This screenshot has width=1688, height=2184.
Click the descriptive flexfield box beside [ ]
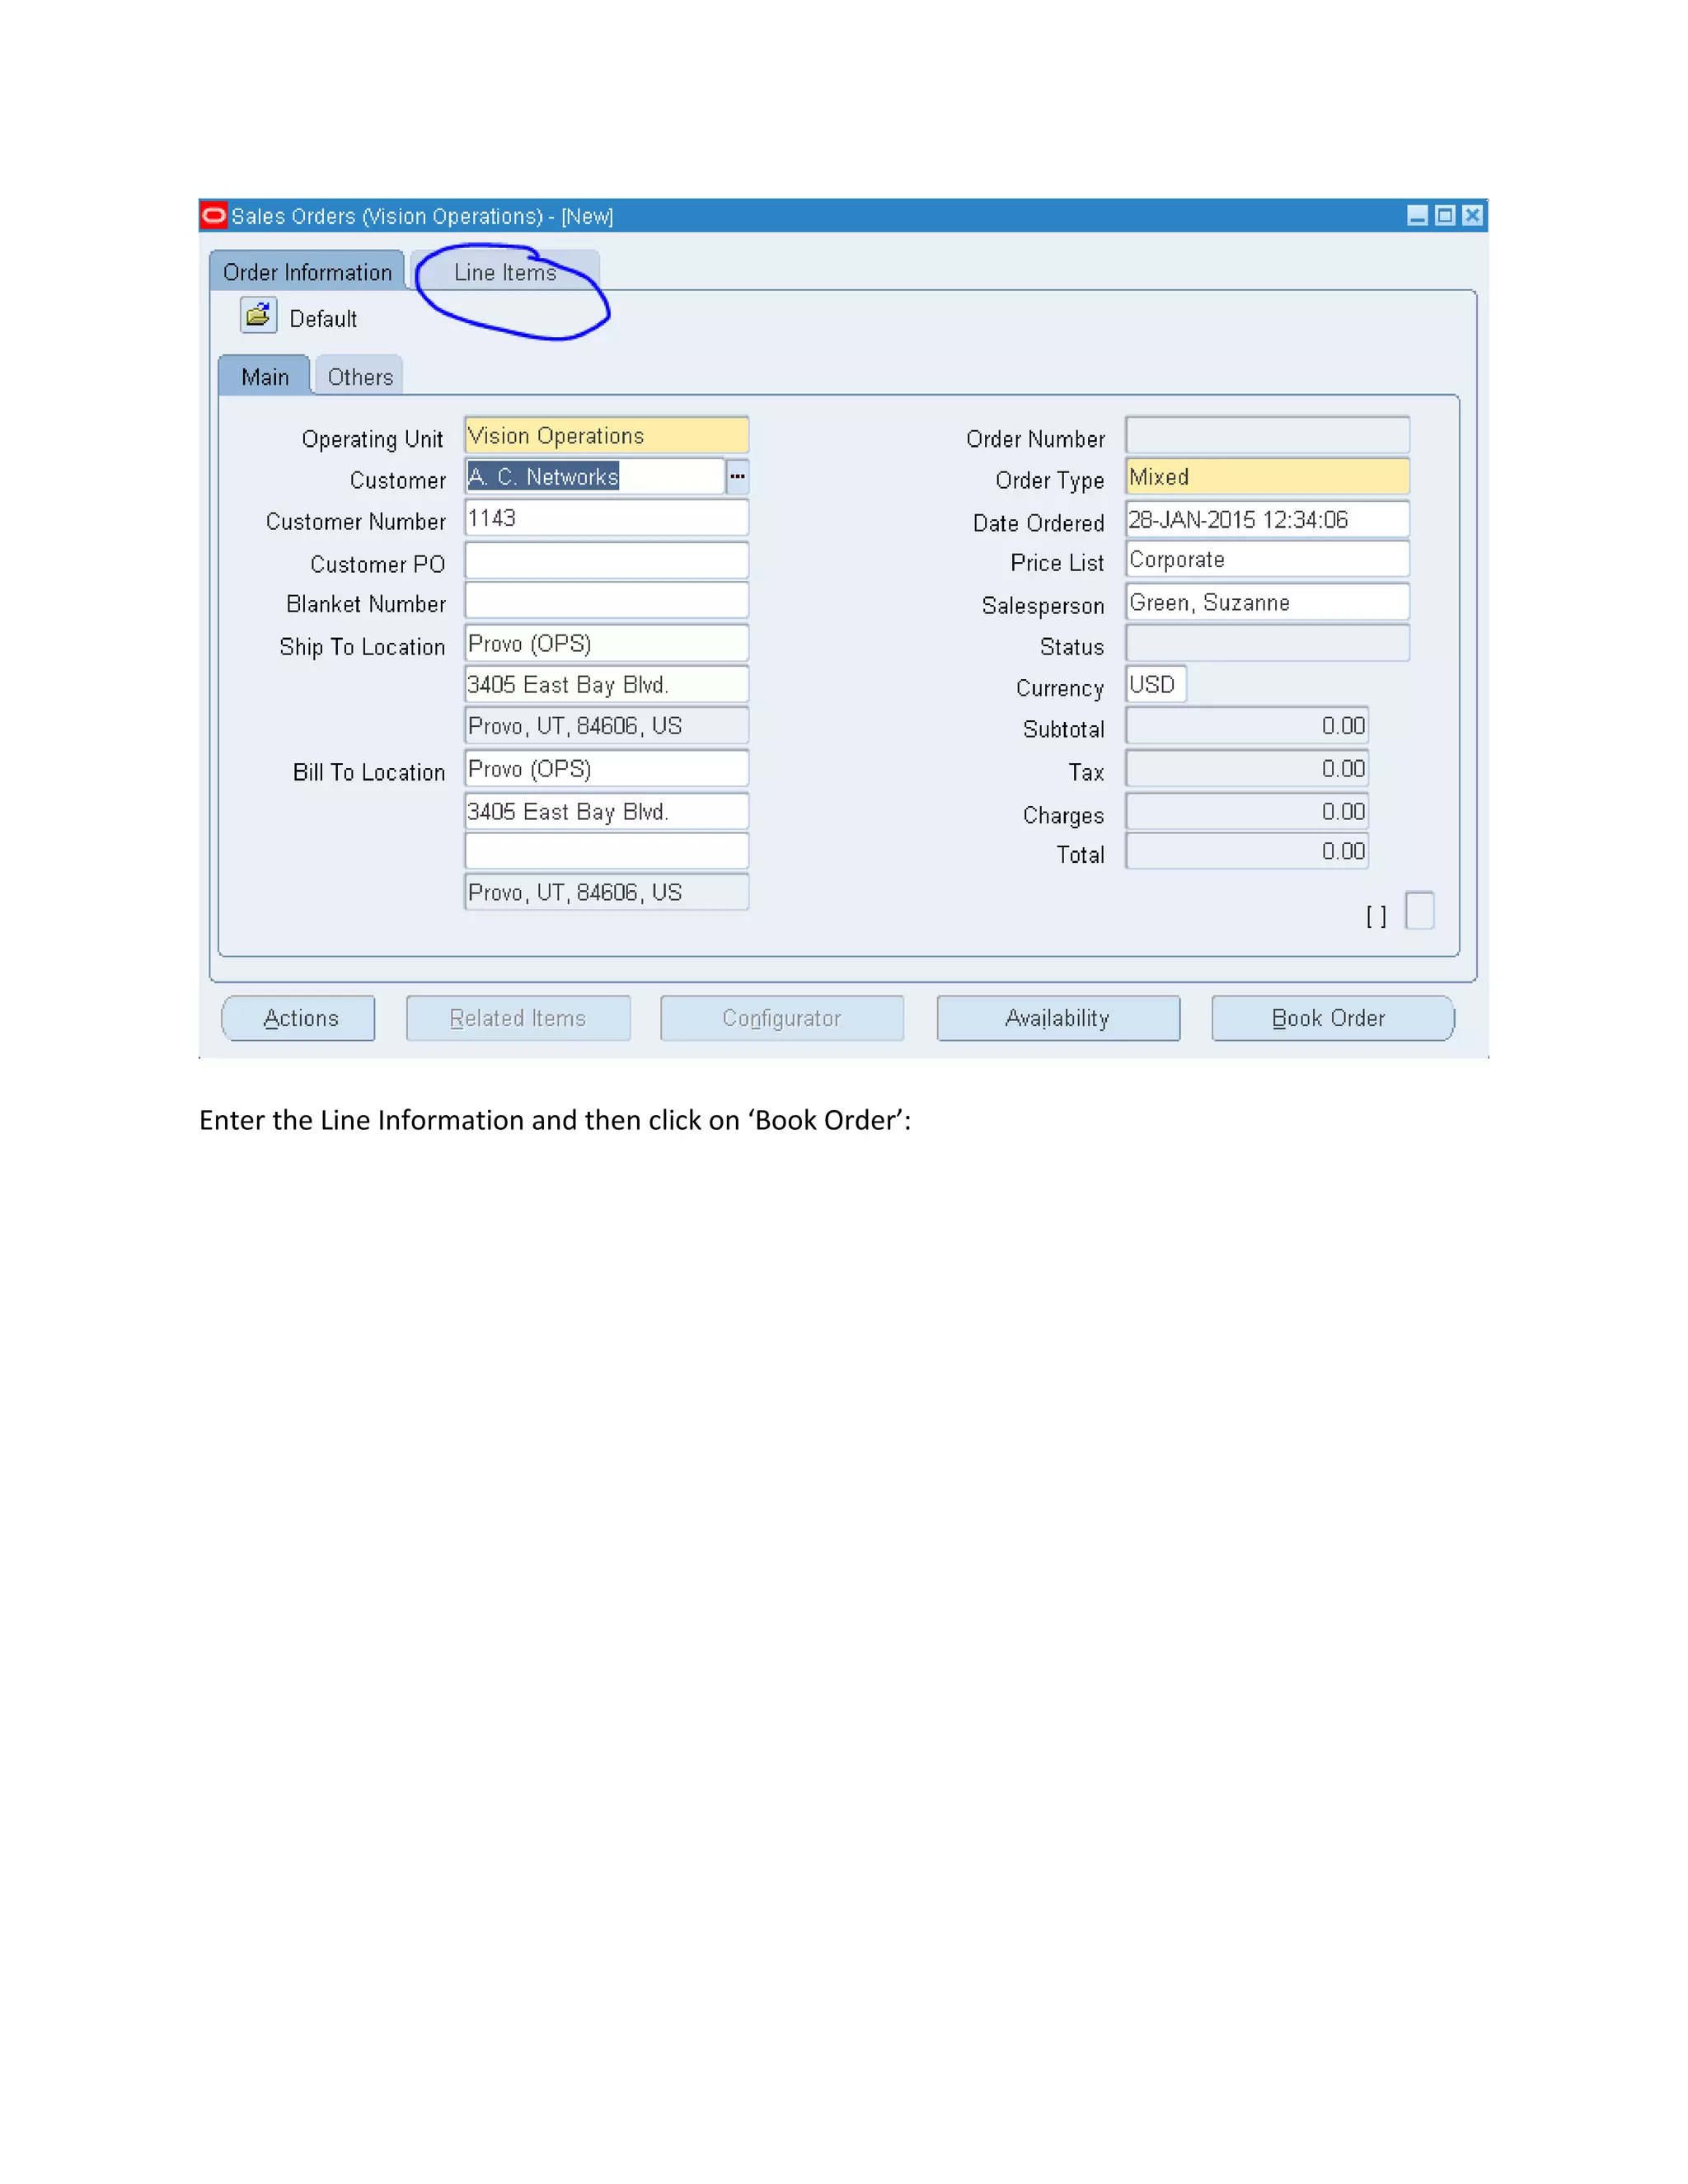(1420, 911)
